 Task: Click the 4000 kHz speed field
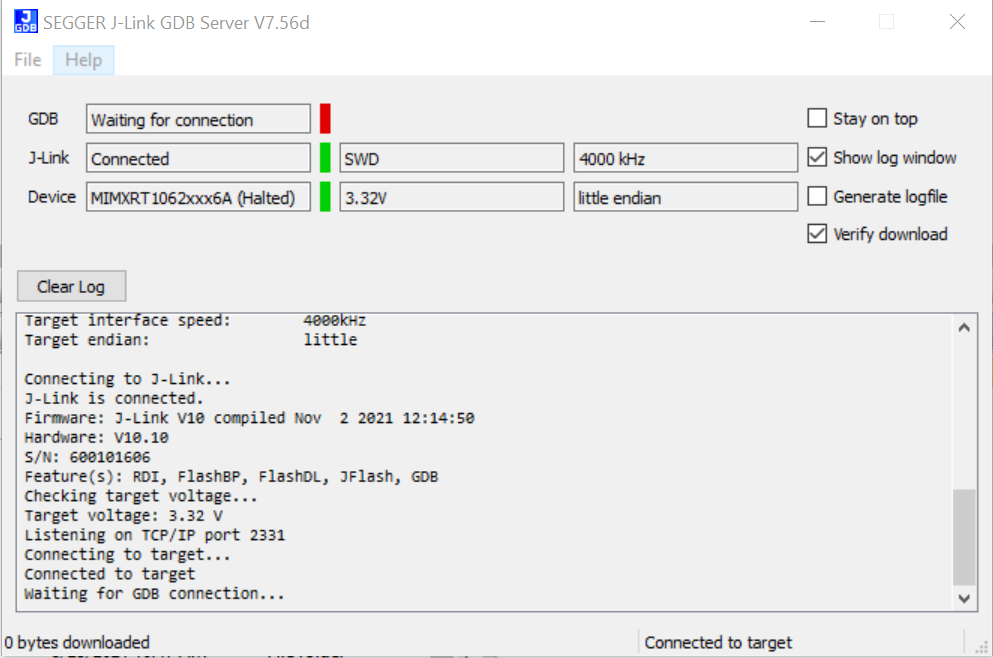pyautogui.click(x=685, y=159)
